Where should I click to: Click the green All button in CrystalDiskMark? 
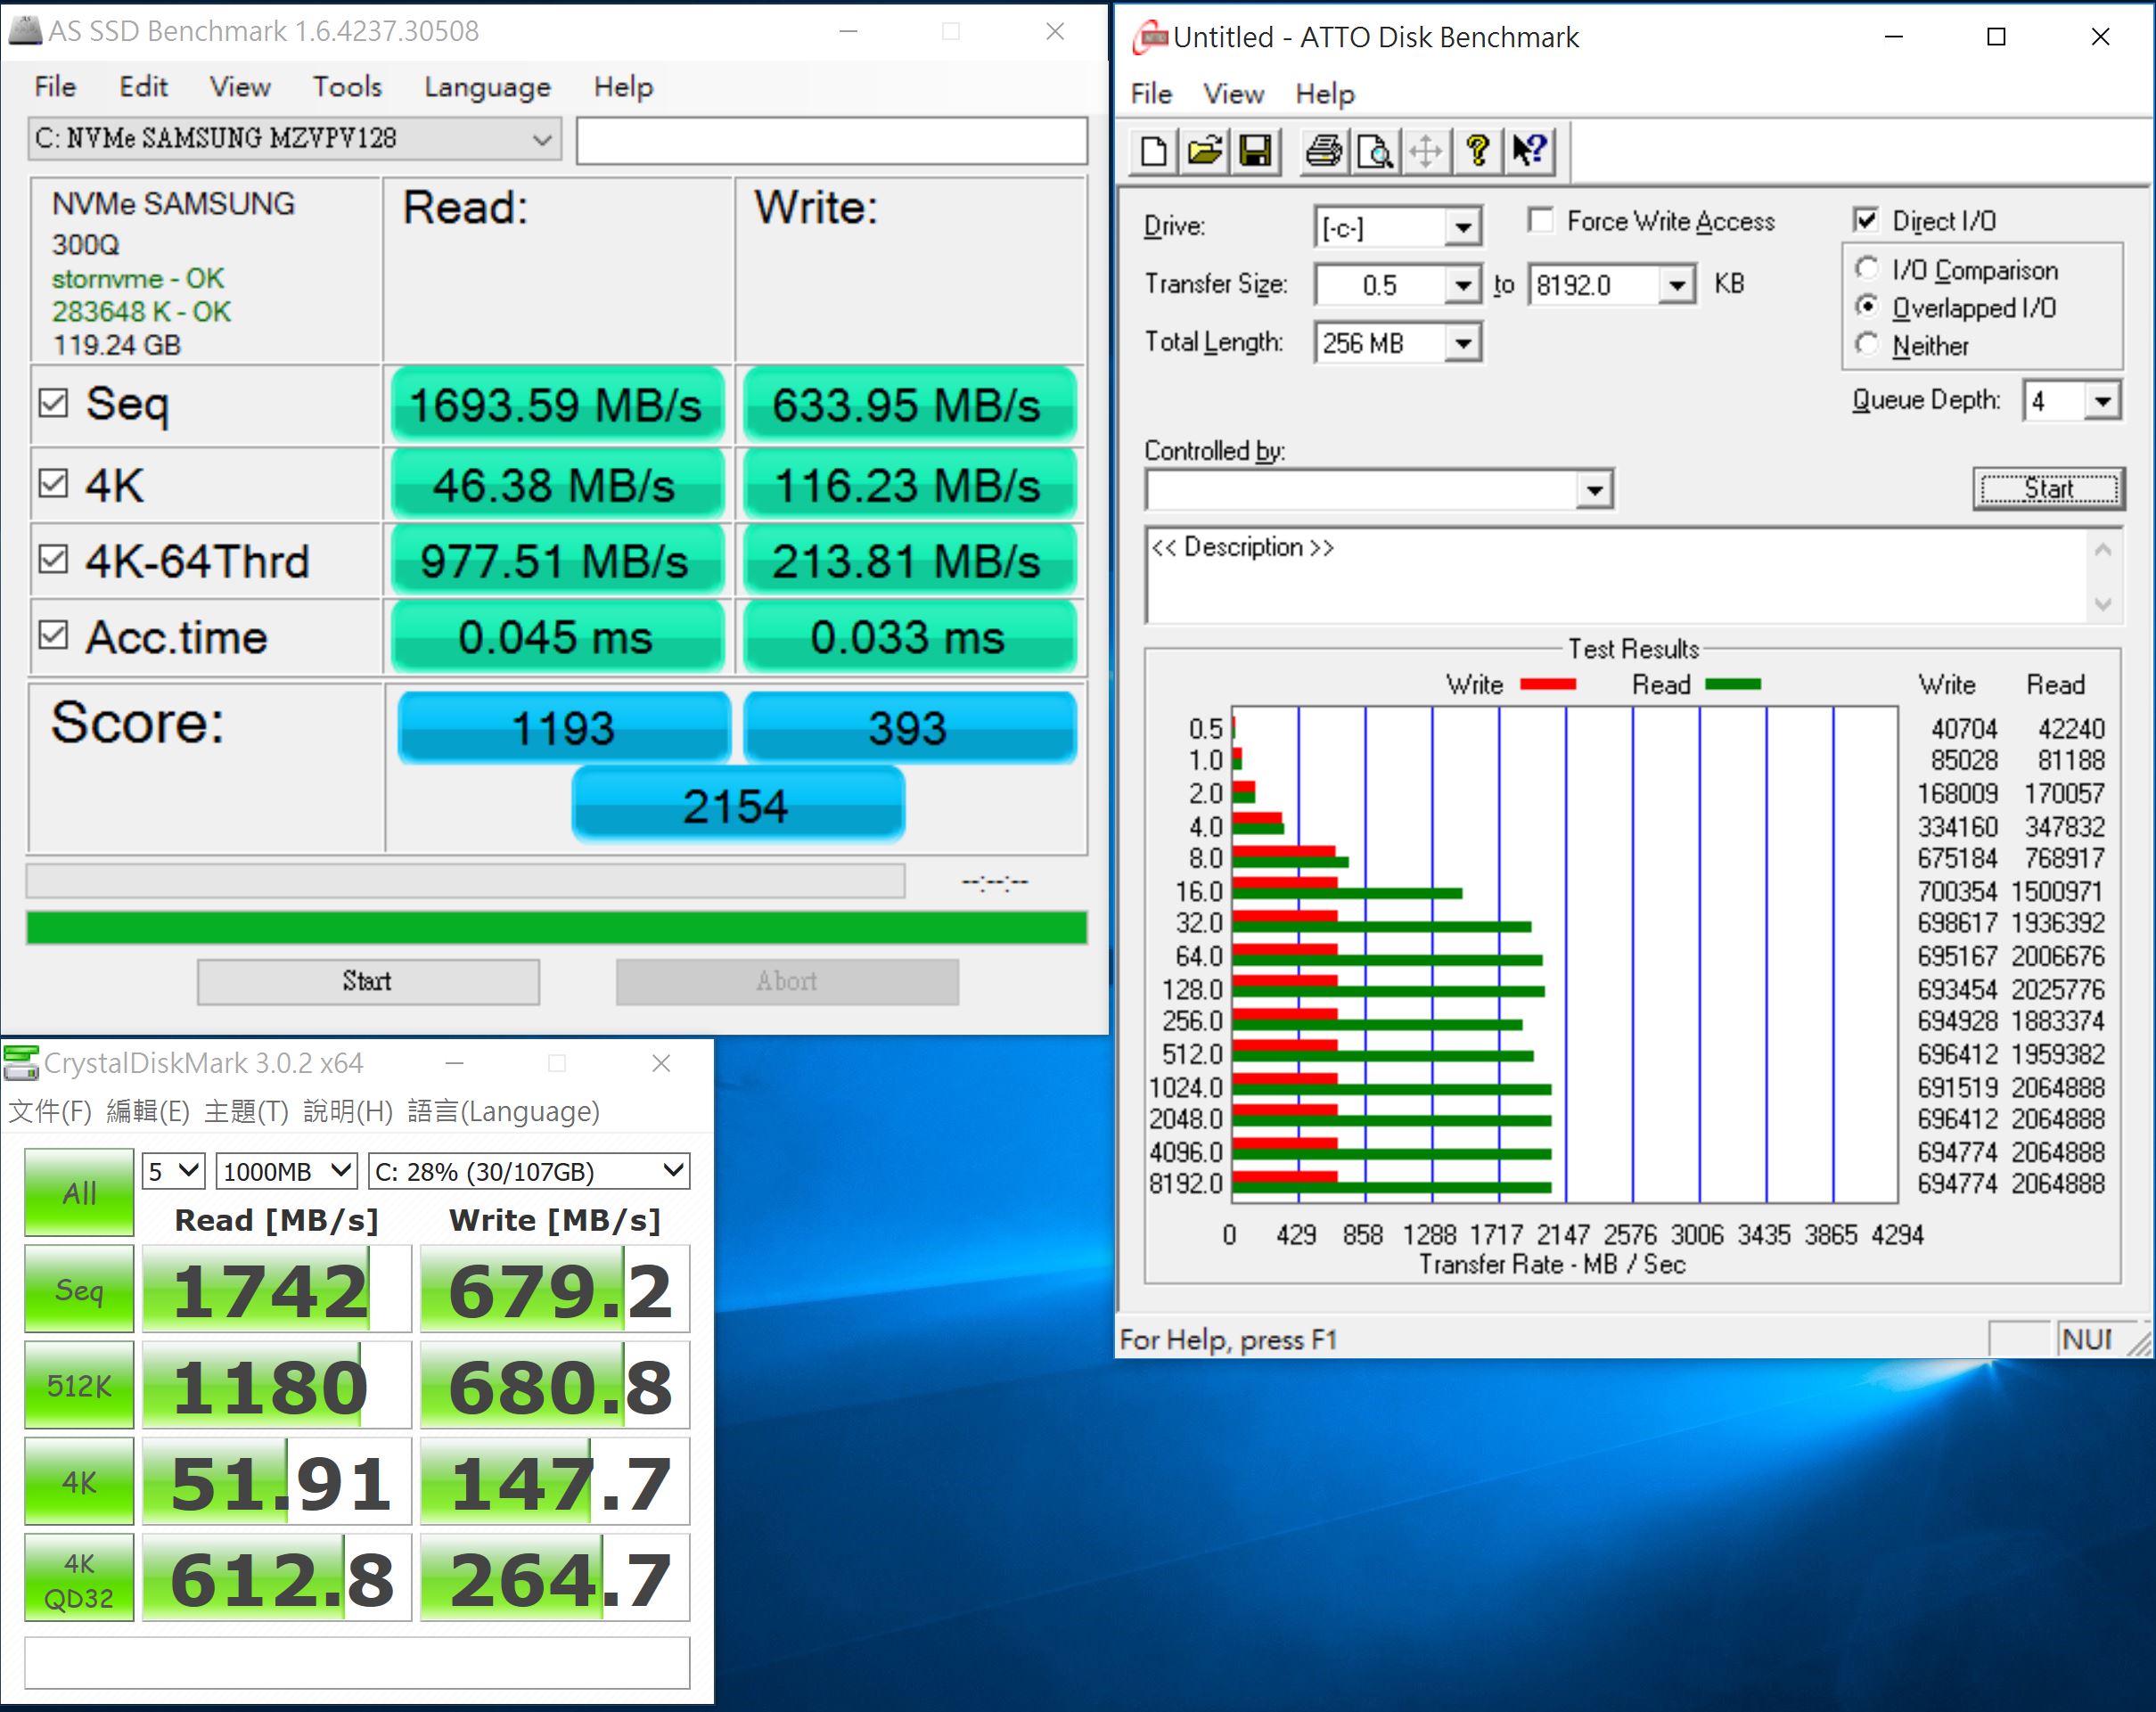[79, 1192]
